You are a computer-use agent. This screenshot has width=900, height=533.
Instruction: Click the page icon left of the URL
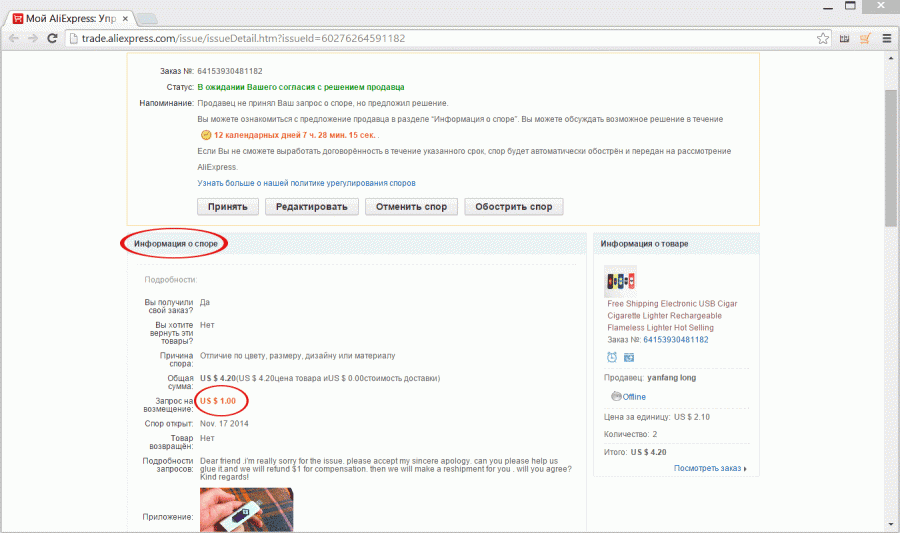73,38
